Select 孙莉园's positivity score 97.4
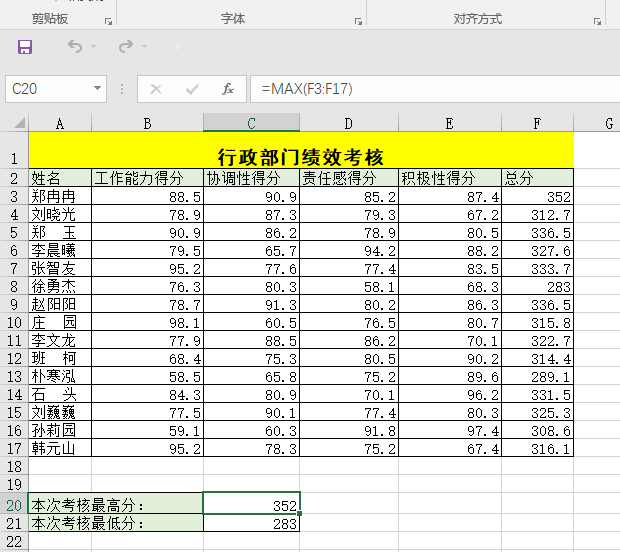Image resolution: width=620 pixels, height=552 pixels. point(450,430)
